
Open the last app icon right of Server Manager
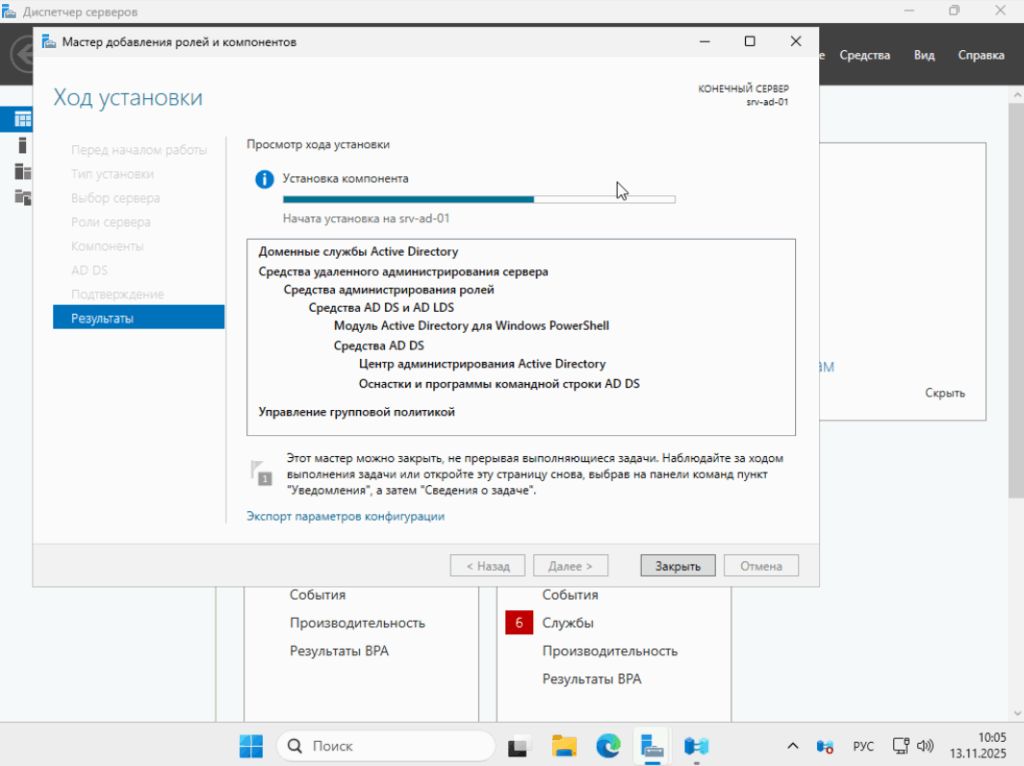[696, 746]
